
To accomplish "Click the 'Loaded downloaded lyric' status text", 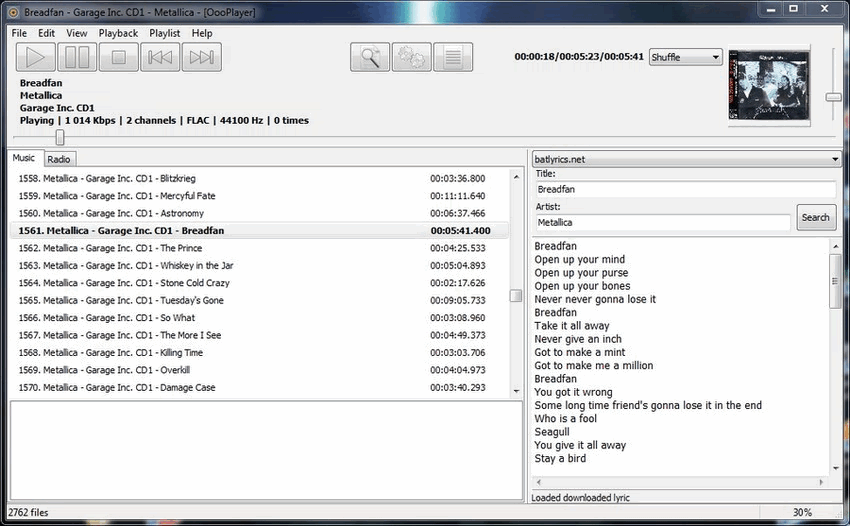I will 580,497.
